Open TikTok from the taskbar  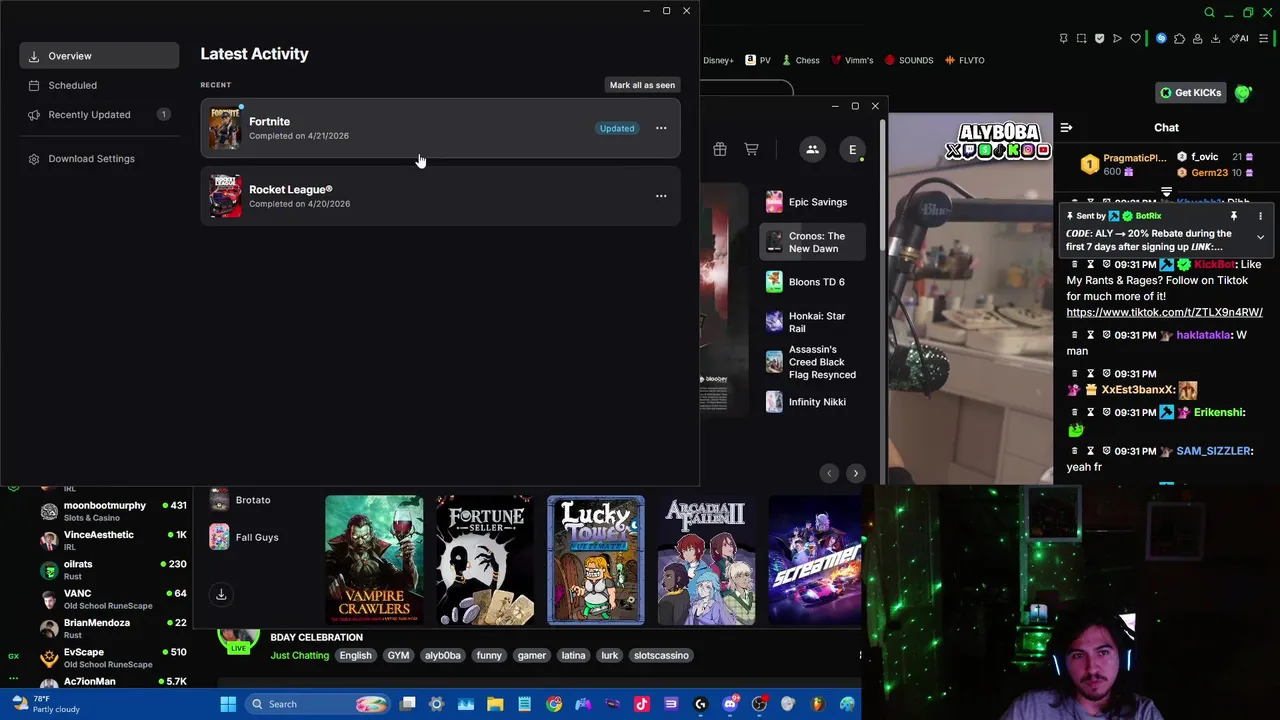tap(642, 704)
